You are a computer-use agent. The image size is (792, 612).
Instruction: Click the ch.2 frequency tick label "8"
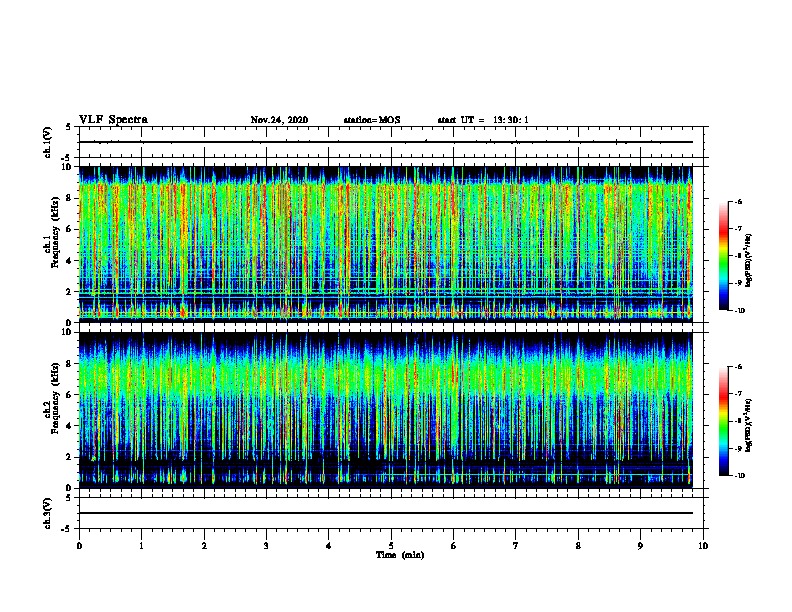click(70, 364)
